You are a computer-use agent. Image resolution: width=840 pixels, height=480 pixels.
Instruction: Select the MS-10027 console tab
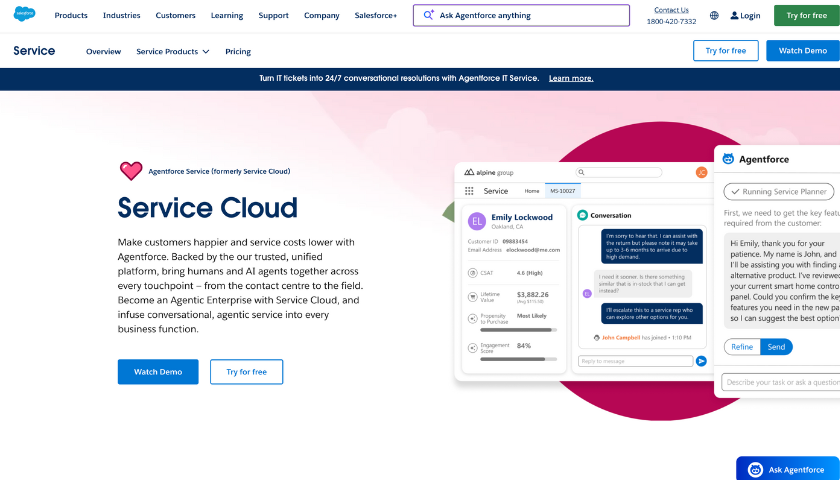pos(562,191)
